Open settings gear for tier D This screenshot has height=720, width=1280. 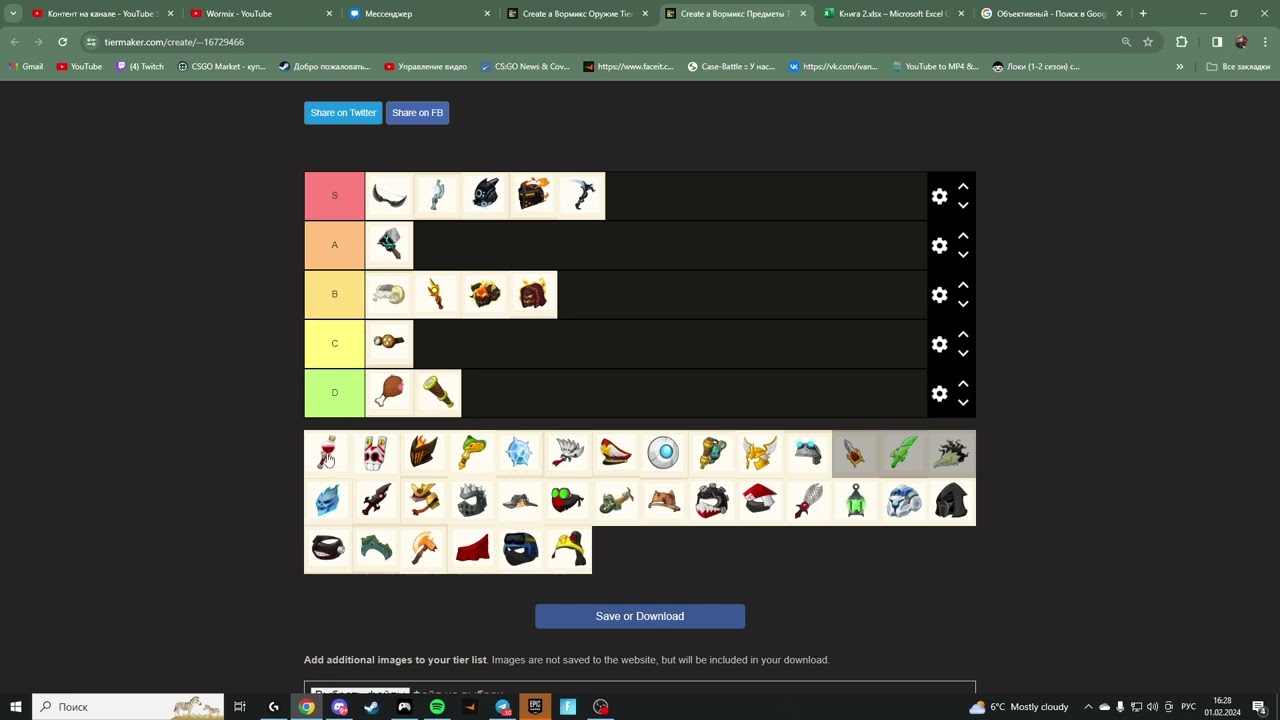coord(939,394)
